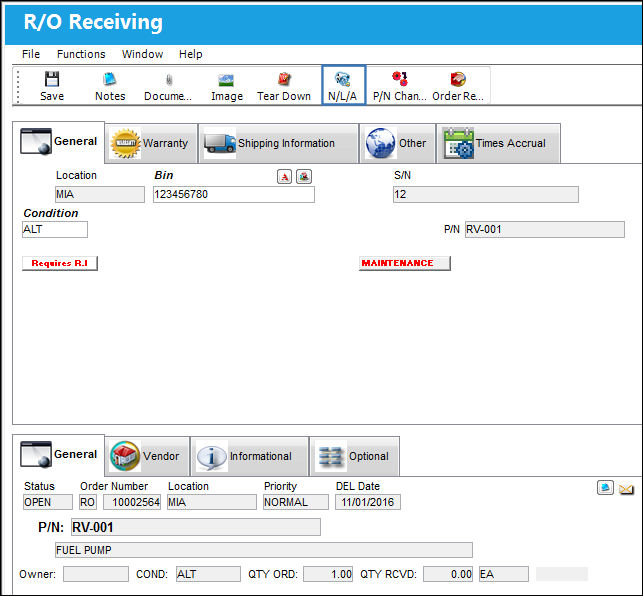The image size is (643, 596).
Task: Click the S/N field showing 12
Action: pos(486,194)
